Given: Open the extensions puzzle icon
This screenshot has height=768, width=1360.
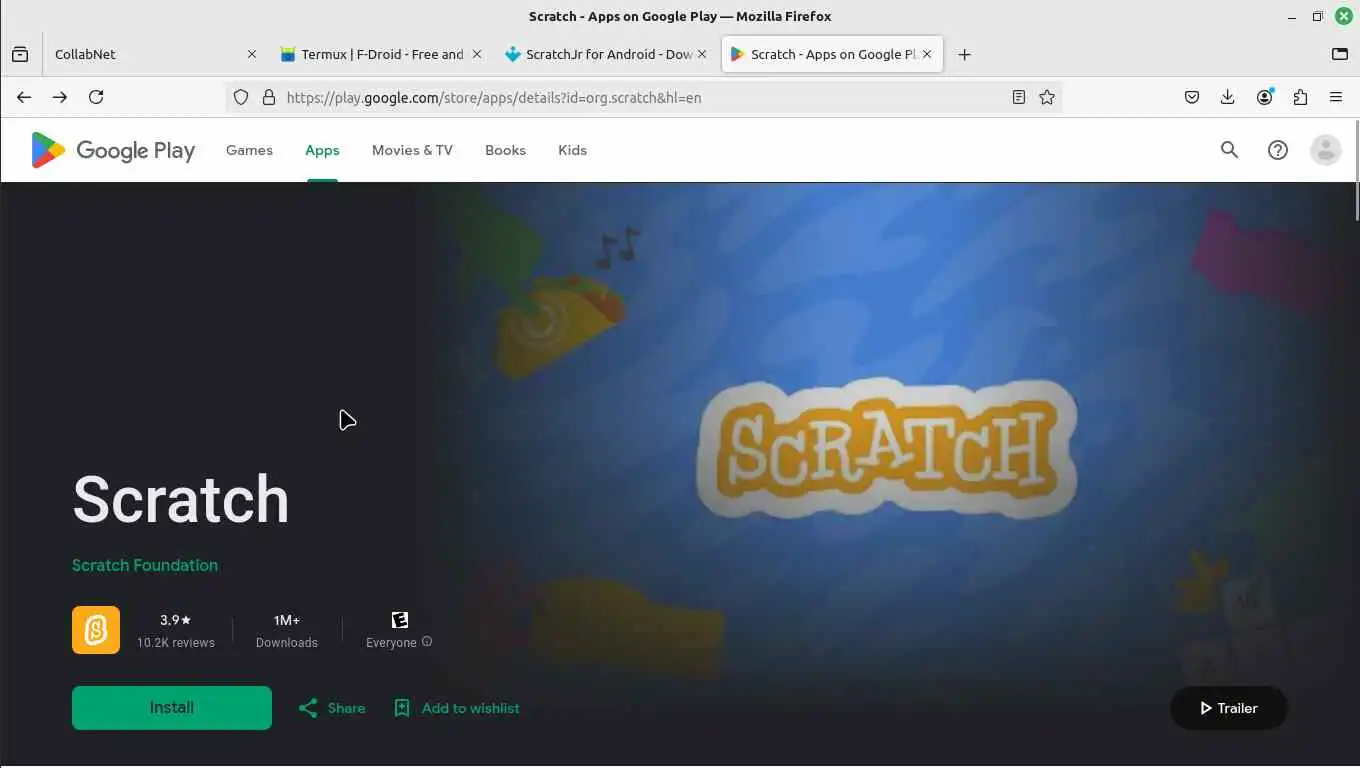Looking at the screenshot, I should 1300,97.
